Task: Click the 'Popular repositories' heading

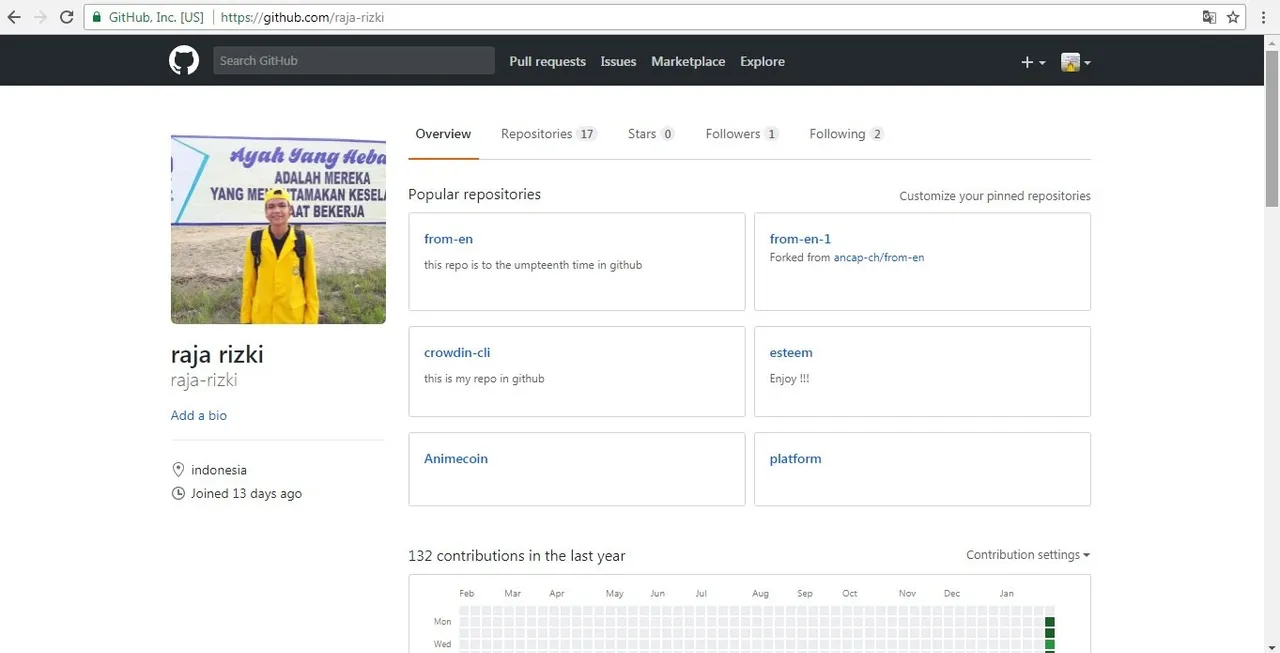Action: coord(474,195)
